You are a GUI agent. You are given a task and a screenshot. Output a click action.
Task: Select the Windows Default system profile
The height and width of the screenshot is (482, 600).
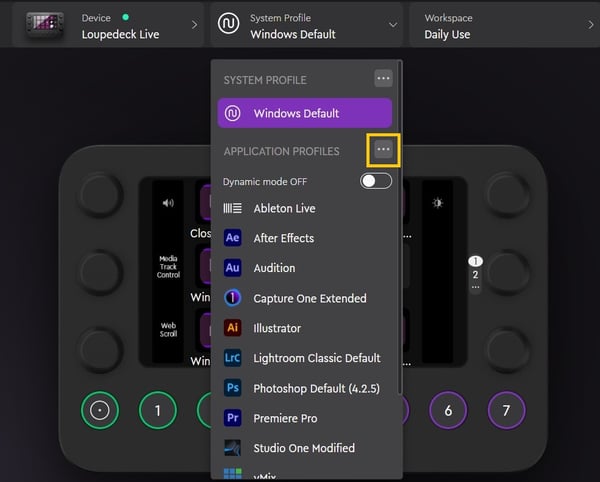305,113
